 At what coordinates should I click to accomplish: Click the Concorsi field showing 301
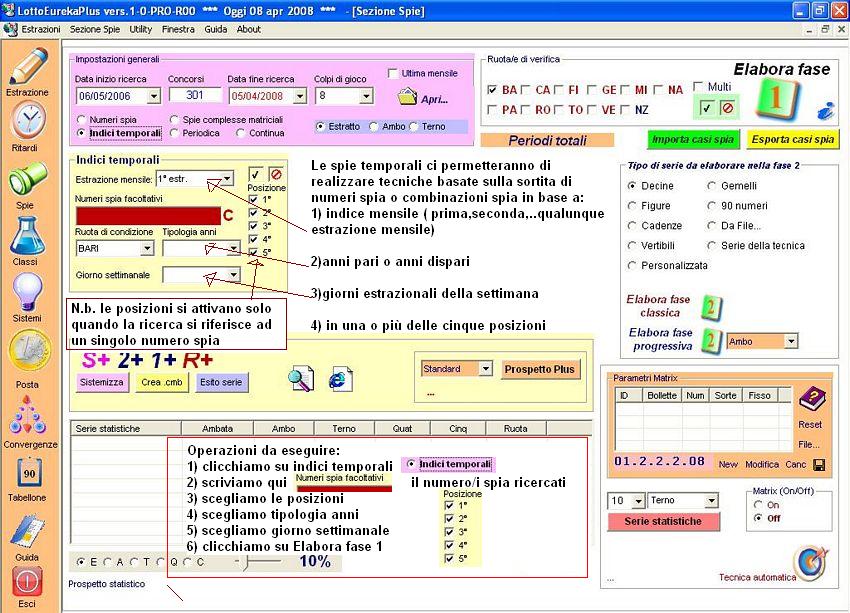(195, 95)
